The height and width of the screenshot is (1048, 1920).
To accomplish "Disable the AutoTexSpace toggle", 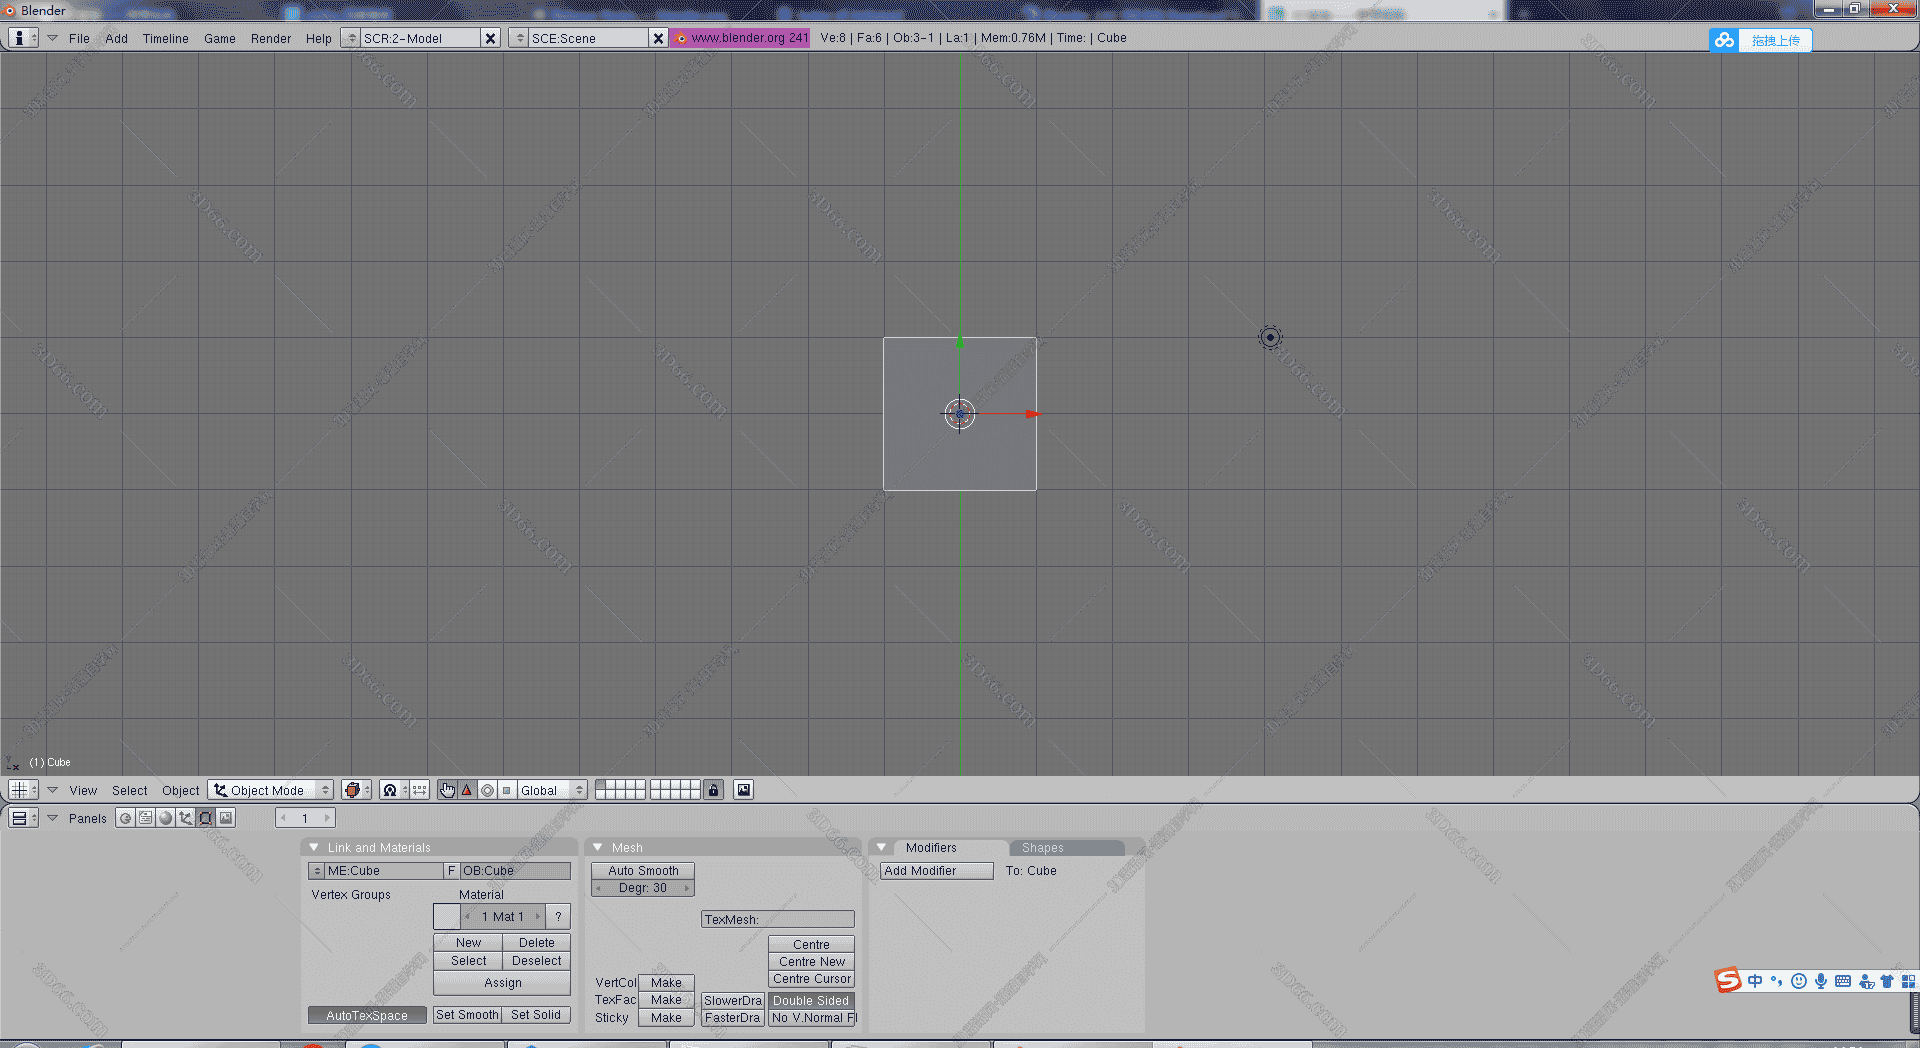I will pyautogui.click(x=367, y=1015).
